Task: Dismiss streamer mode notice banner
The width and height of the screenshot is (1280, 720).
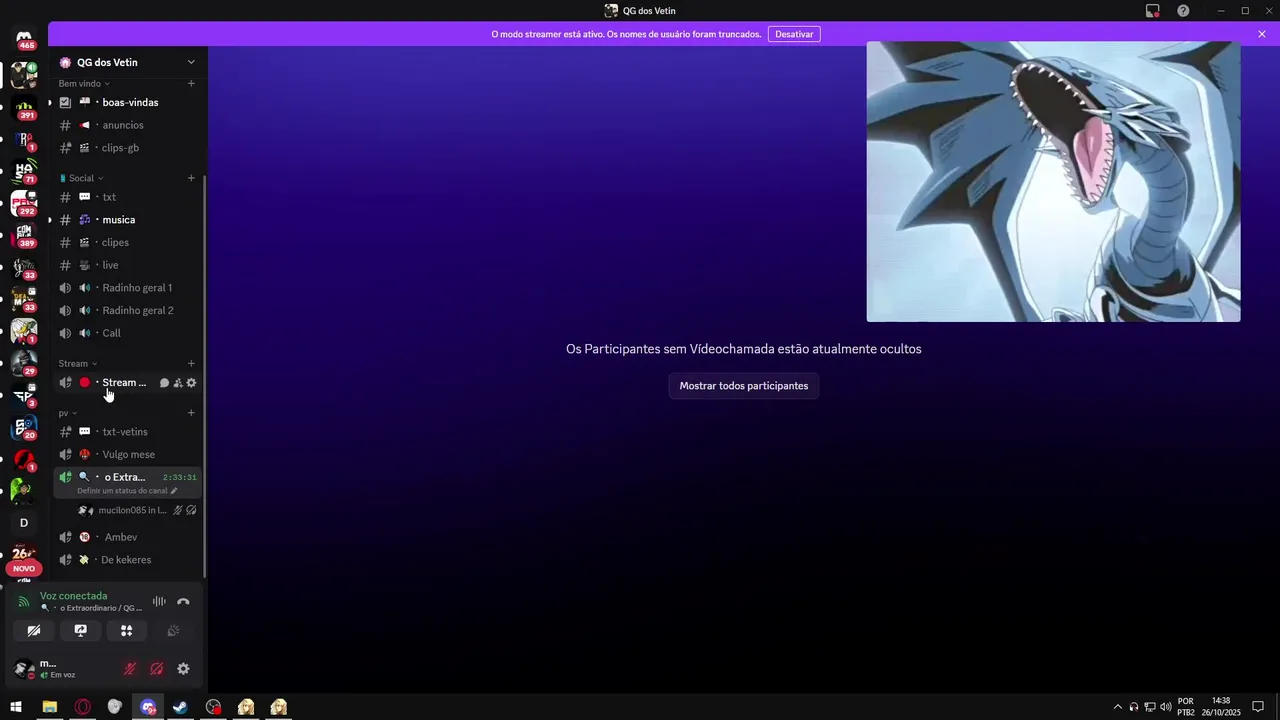Action: pos(1262,34)
